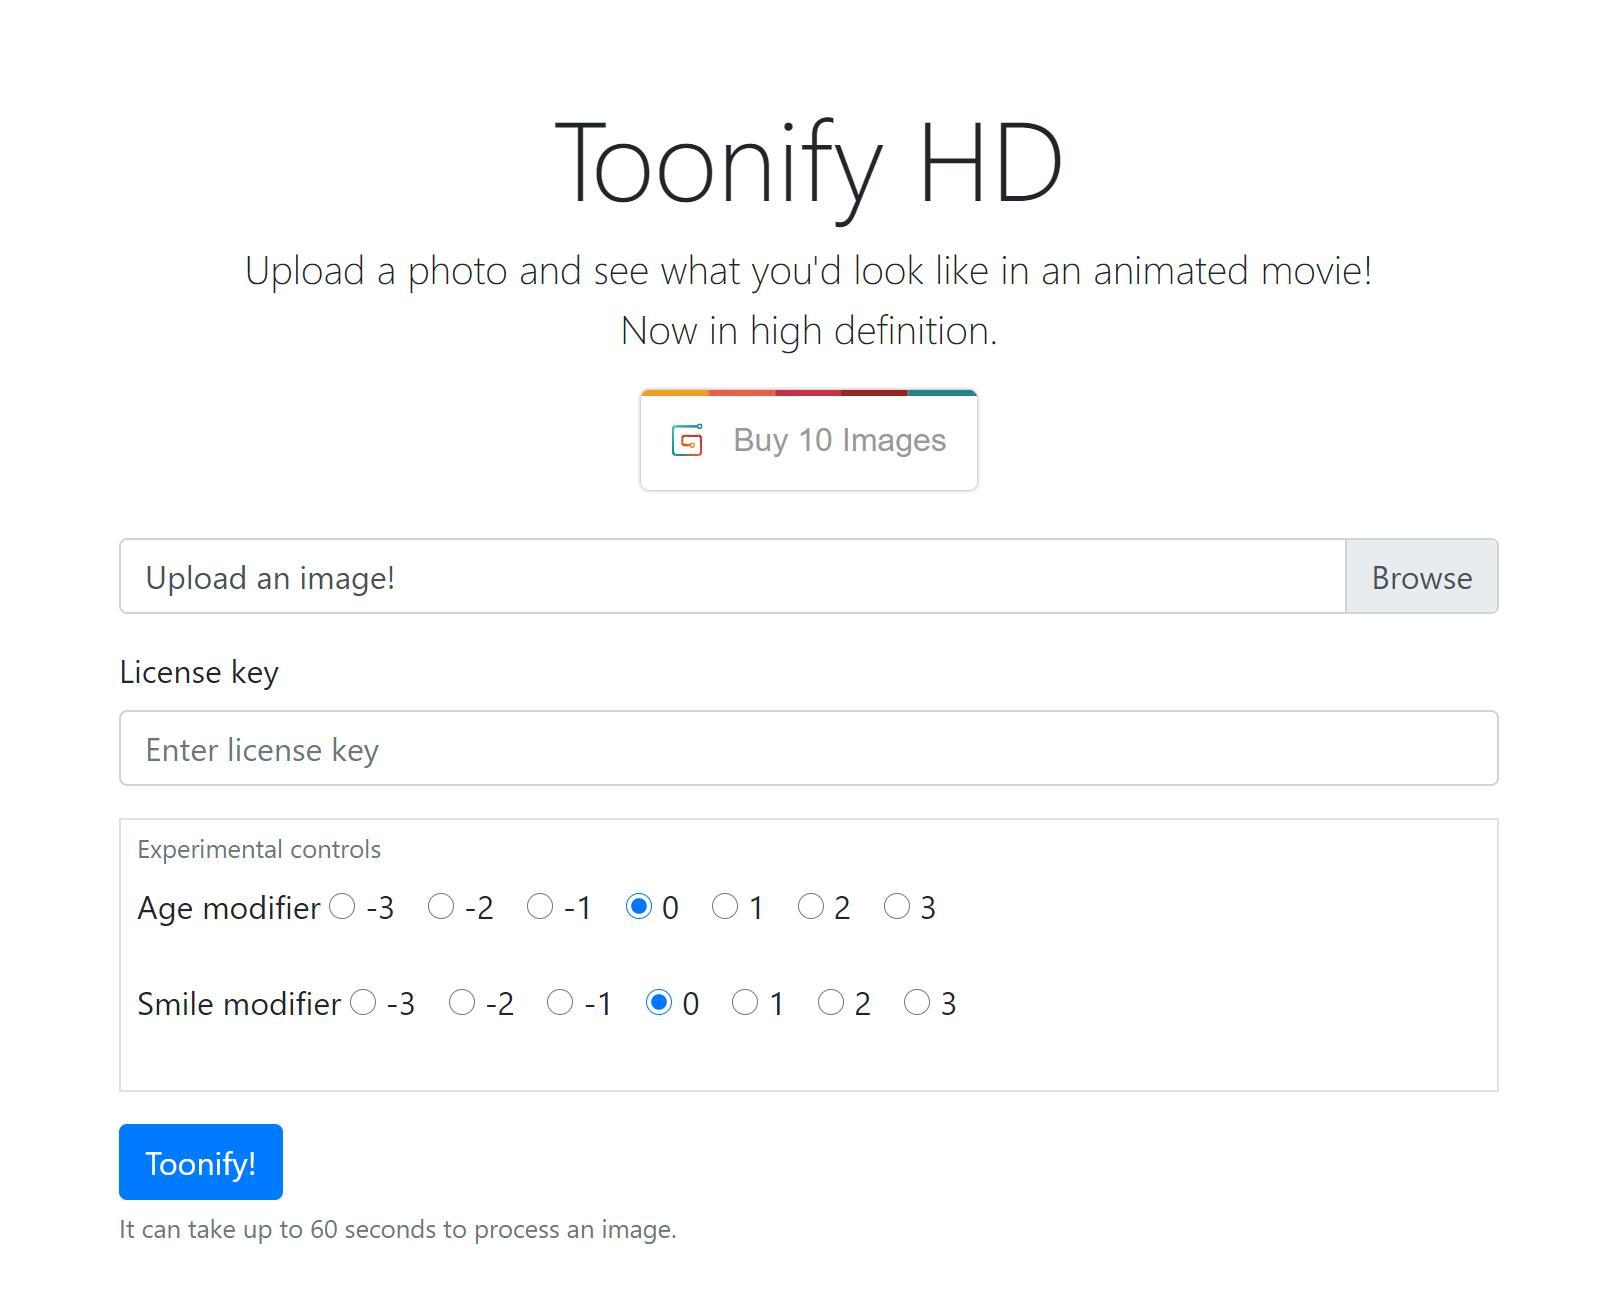The image size is (1603, 1305).
Task: Choose Smile modifier value 1
Action: click(745, 1002)
